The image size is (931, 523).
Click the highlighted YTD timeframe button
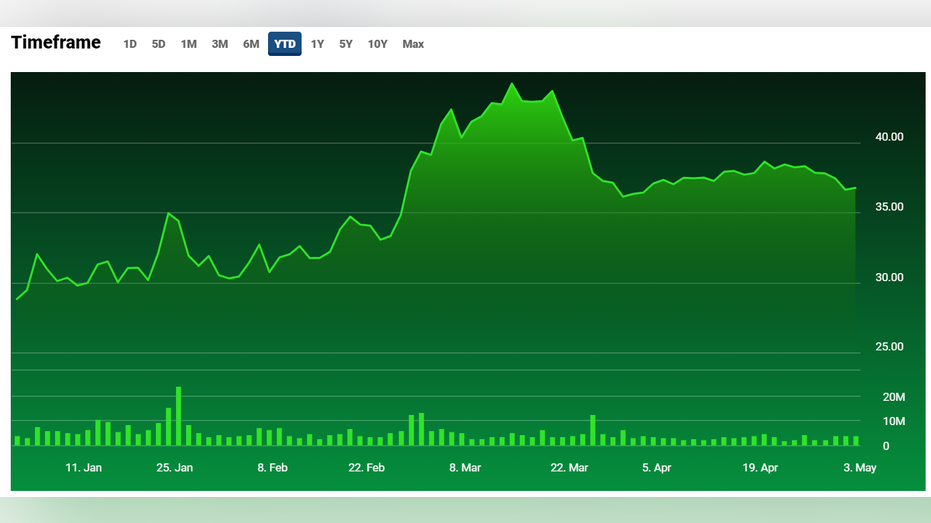click(284, 44)
